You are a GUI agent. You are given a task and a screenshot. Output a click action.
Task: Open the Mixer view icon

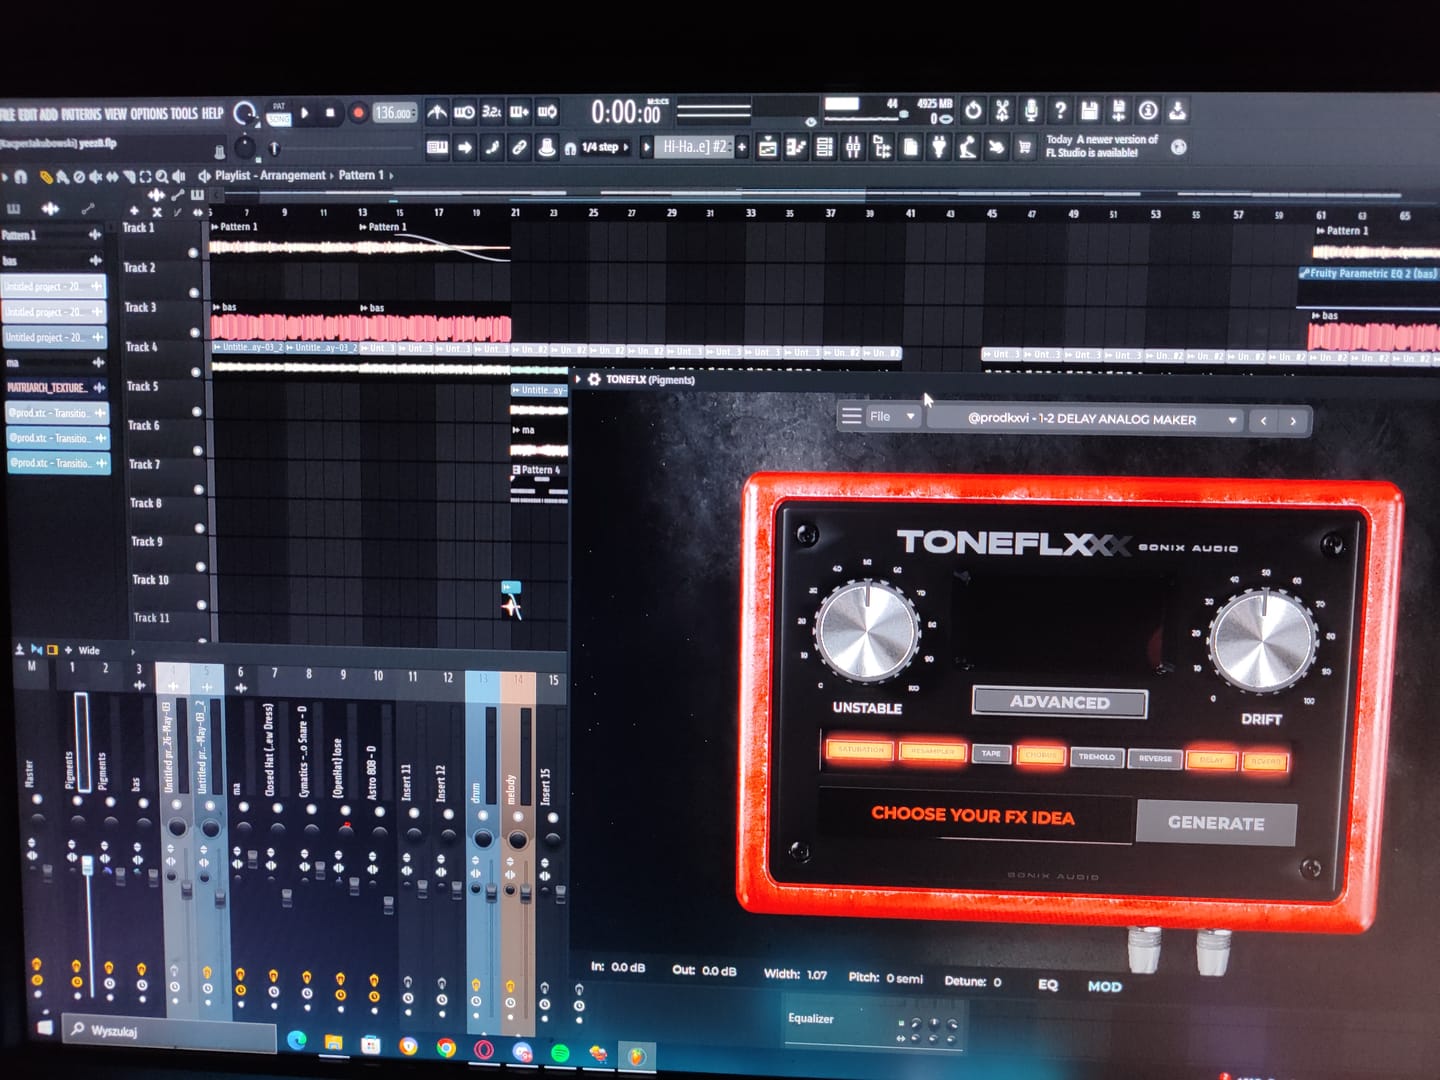852,147
